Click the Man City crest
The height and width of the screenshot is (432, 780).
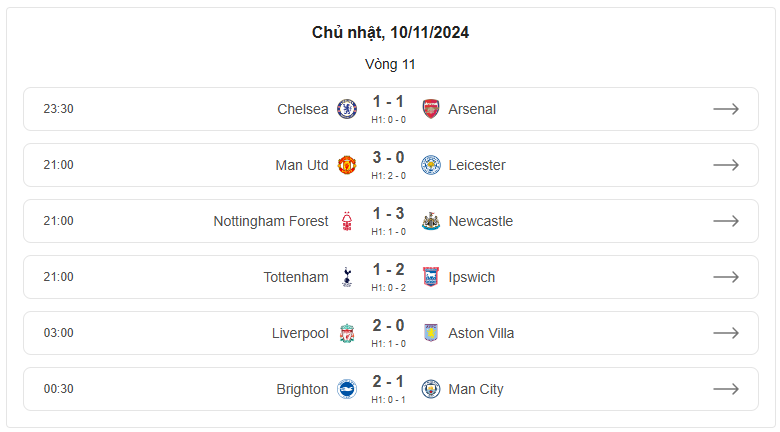[431, 389]
